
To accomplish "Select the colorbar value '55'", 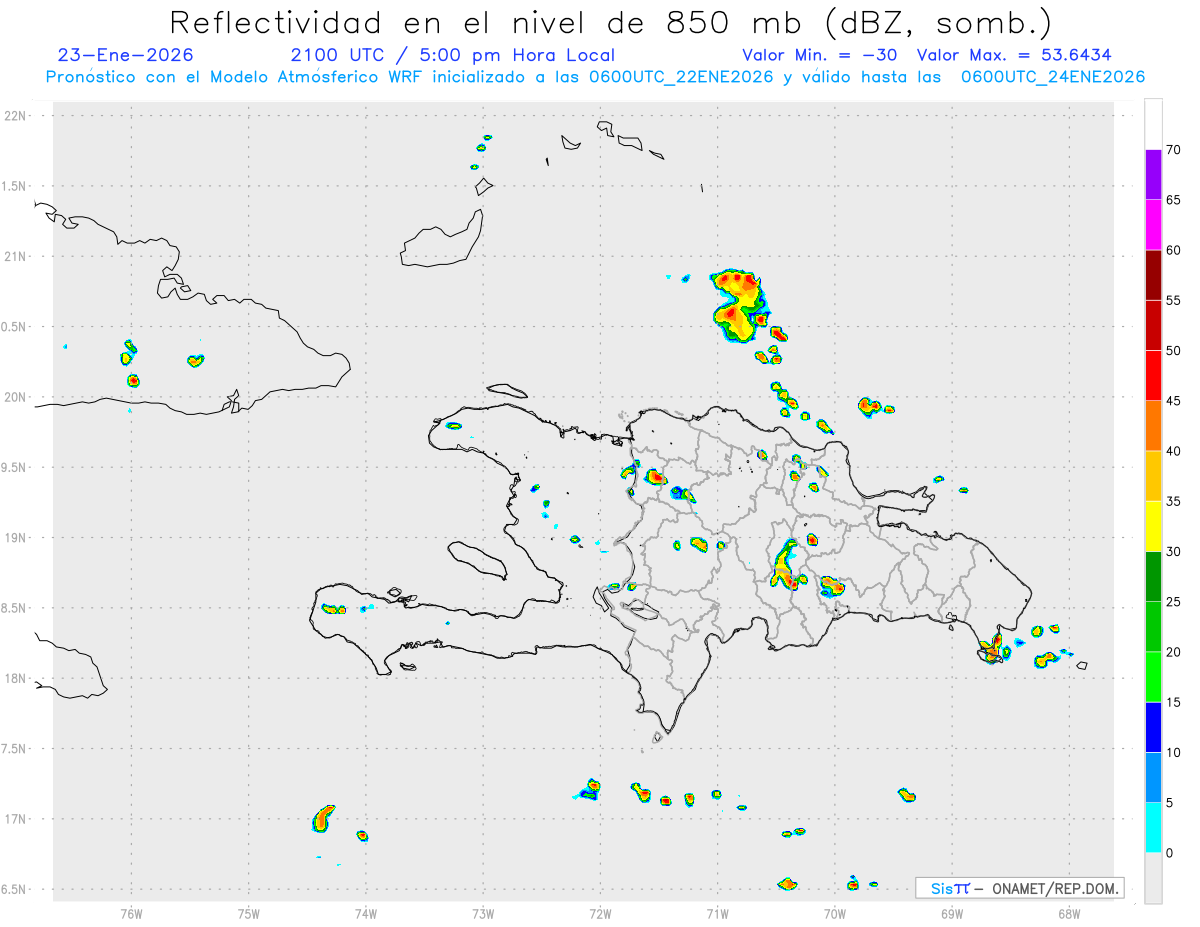I will click(x=1175, y=301).
